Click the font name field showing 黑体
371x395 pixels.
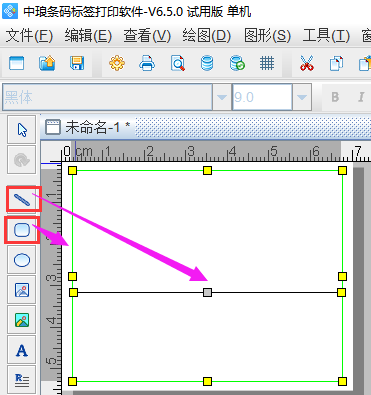(107, 97)
